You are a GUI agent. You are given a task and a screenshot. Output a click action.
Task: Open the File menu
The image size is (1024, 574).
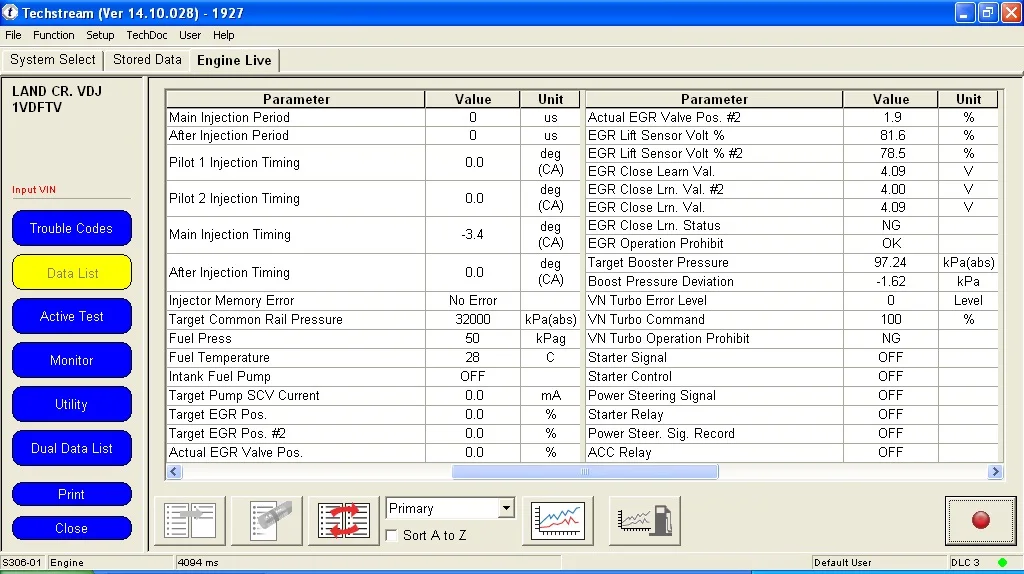[13, 35]
